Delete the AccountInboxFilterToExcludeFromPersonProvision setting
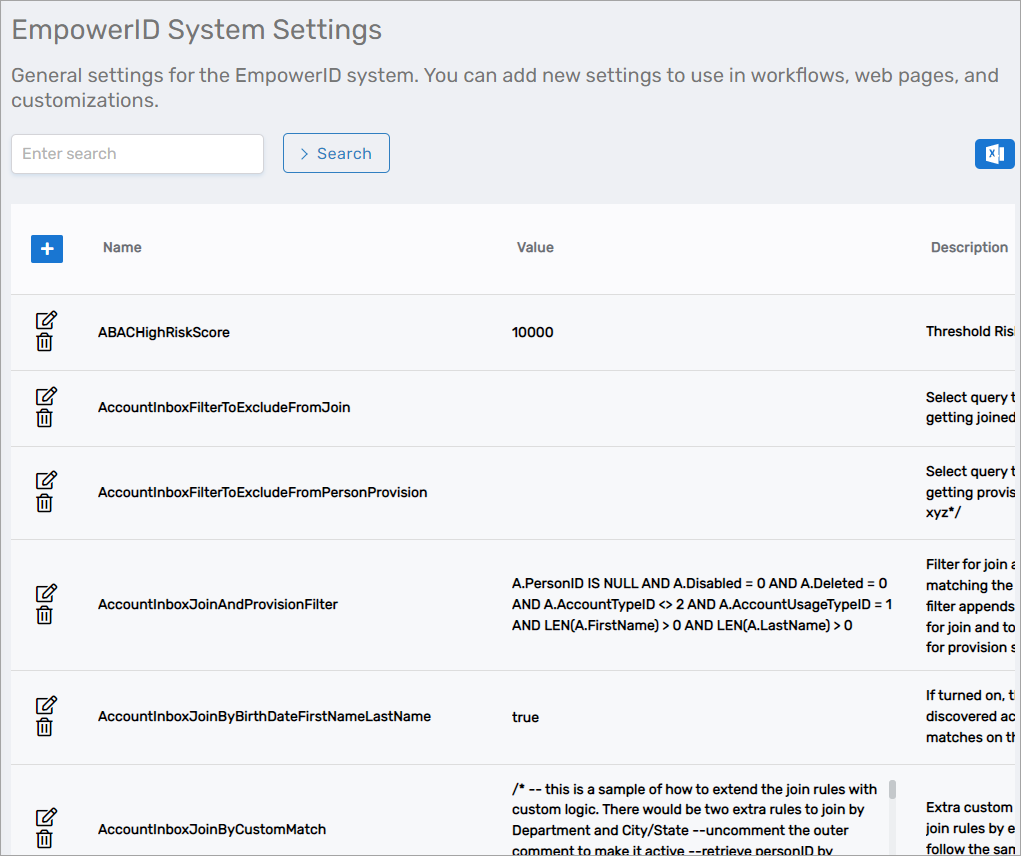Screen dimensions: 1021x856 (x=45, y=503)
